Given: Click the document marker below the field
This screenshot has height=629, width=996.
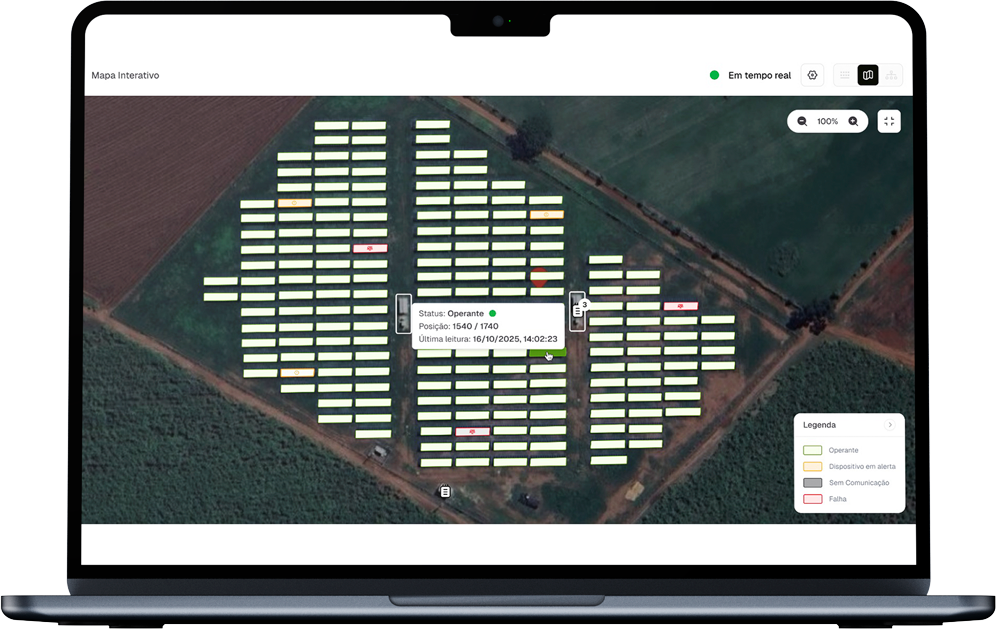Looking at the screenshot, I should [445, 491].
